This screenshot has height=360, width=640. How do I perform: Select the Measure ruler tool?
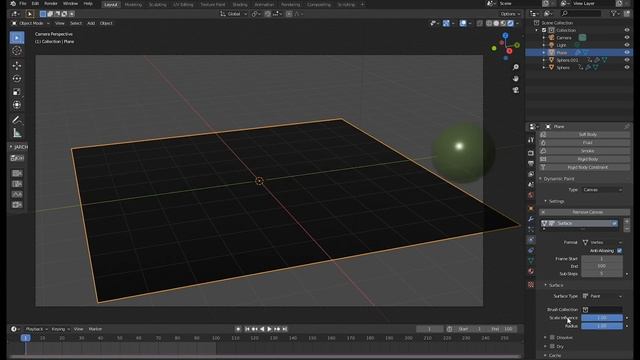click(17, 133)
